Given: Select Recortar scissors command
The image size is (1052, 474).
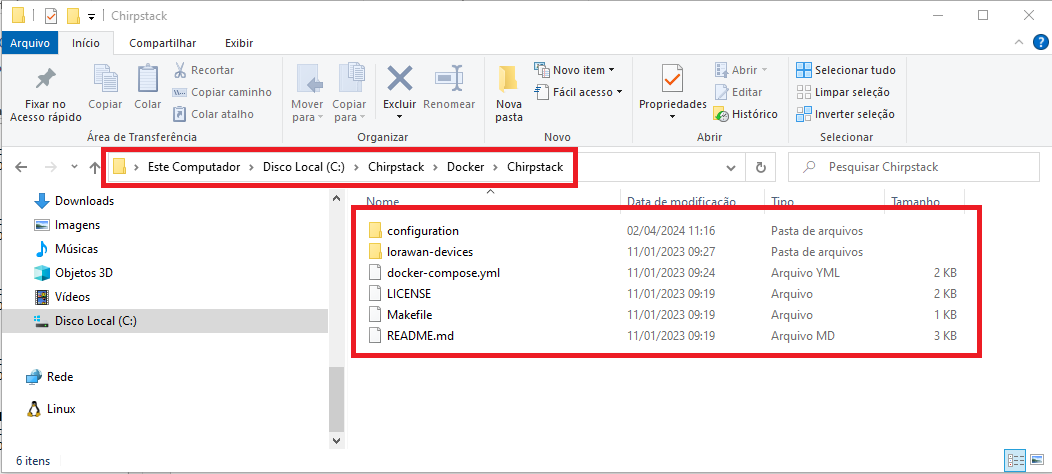Looking at the screenshot, I should coord(204,70).
